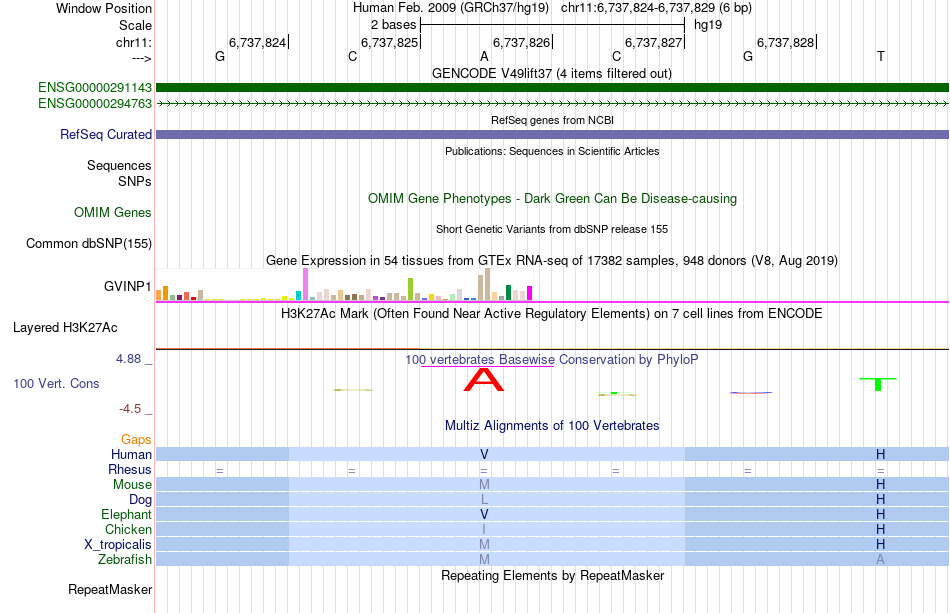Click the Zebrafish A amino acid
Viewport: 950px width, 613px height.
(880, 560)
